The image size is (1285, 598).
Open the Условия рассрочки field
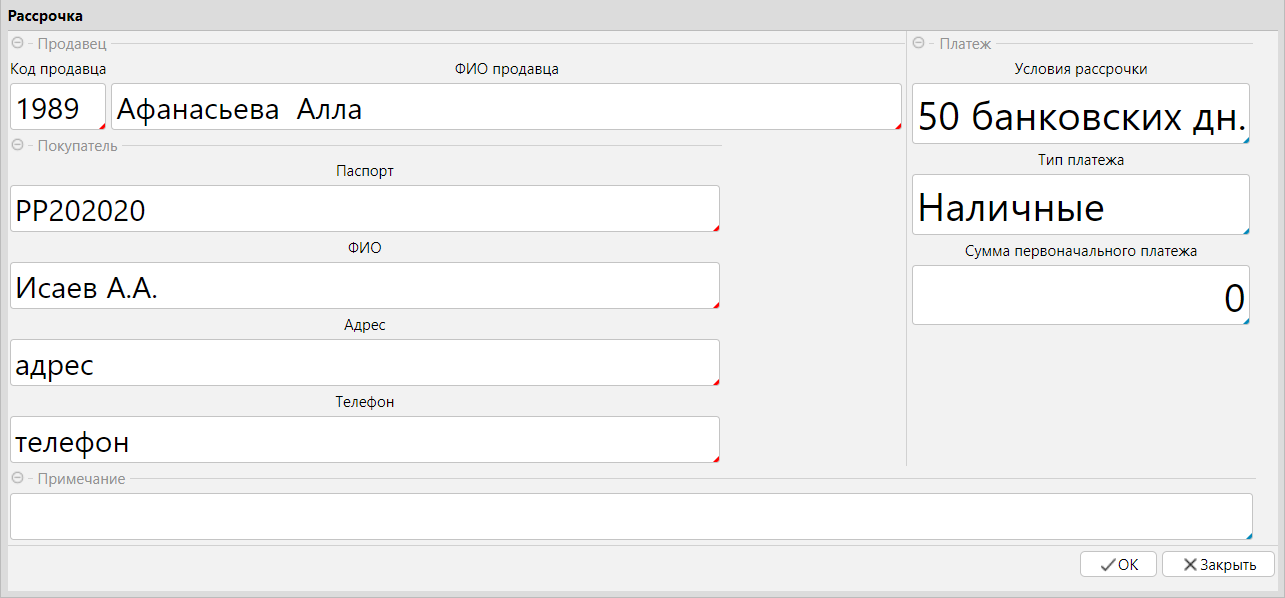[x=1080, y=115]
